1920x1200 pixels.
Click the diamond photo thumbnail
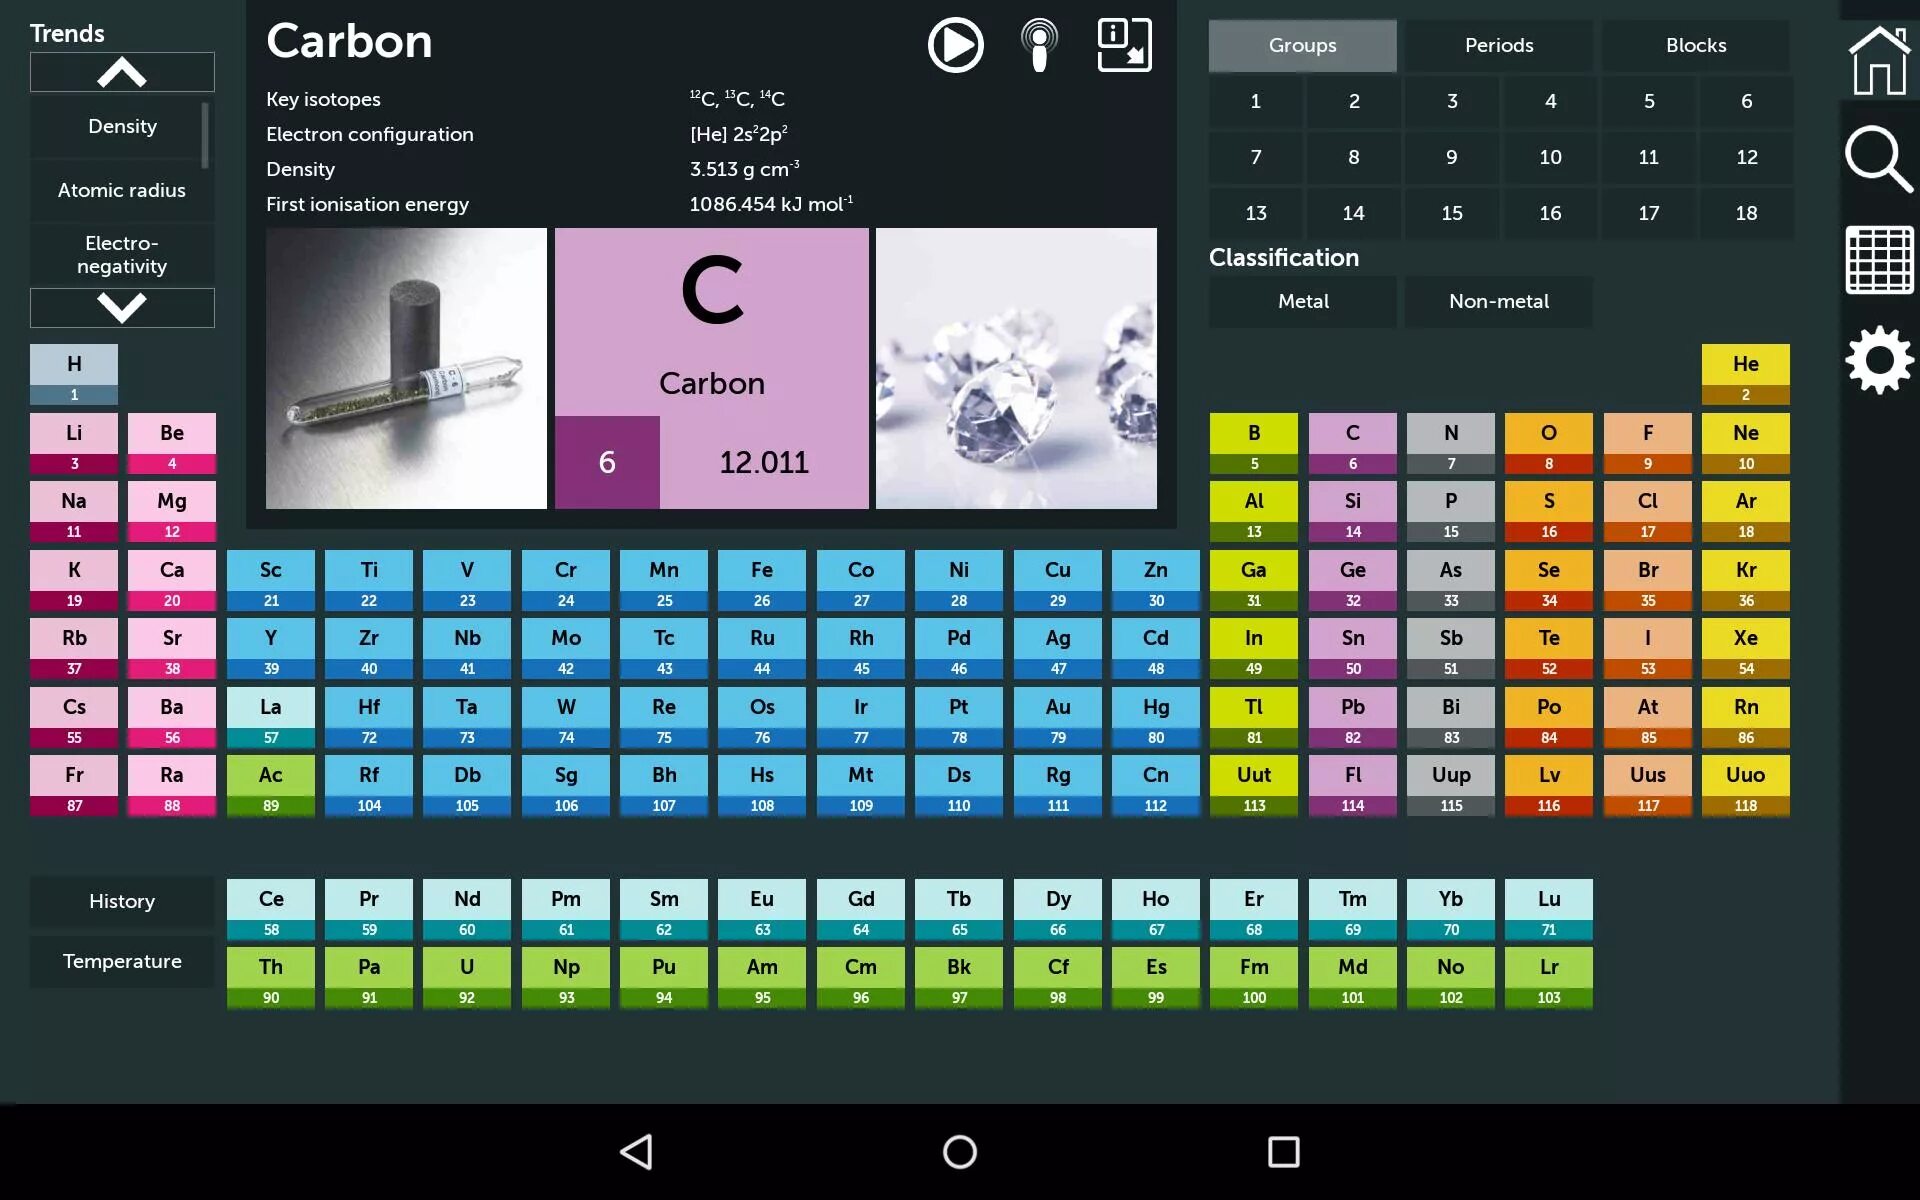coord(1016,368)
